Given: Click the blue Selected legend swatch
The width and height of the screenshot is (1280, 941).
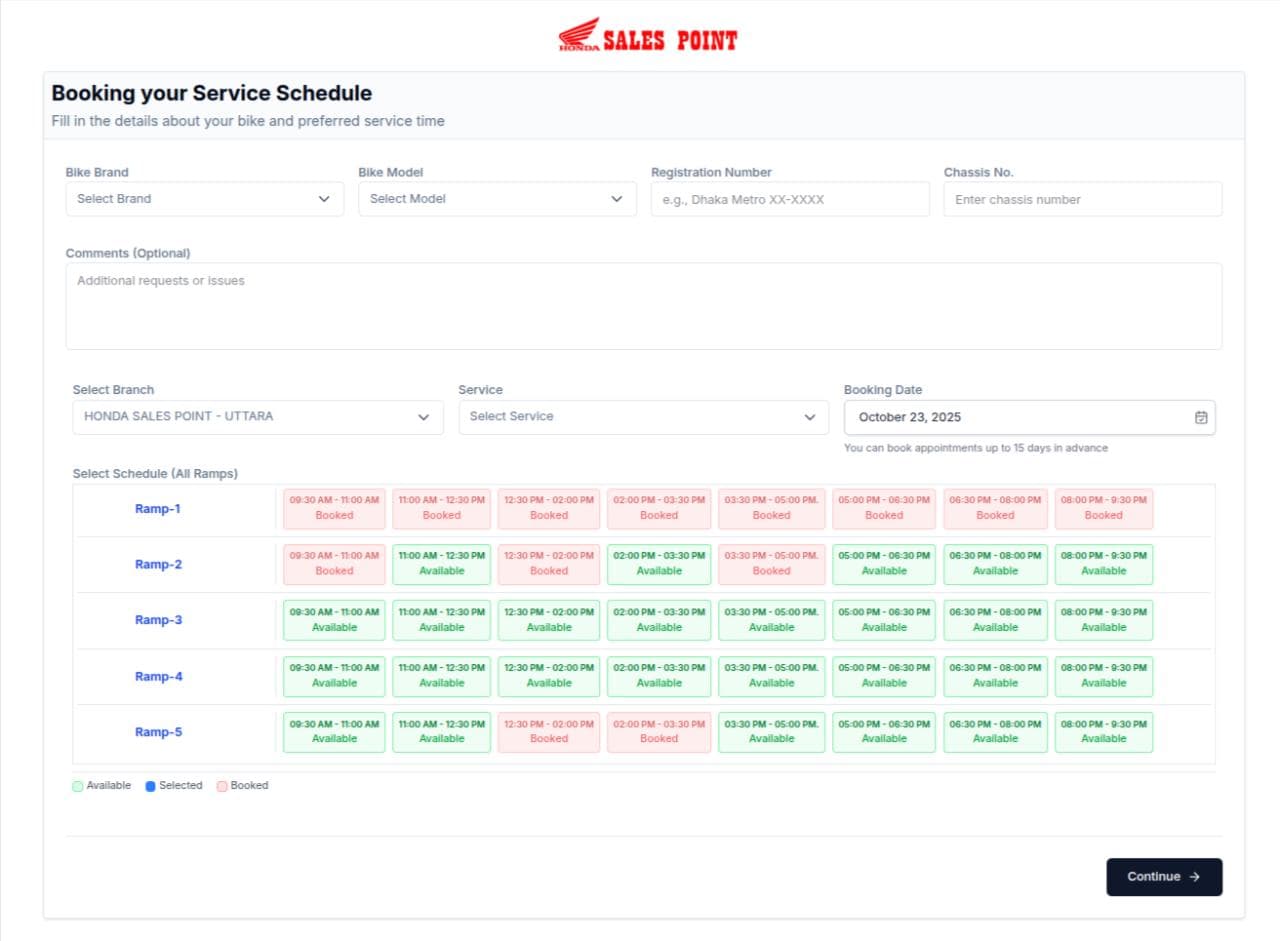Looking at the screenshot, I should [x=150, y=786].
